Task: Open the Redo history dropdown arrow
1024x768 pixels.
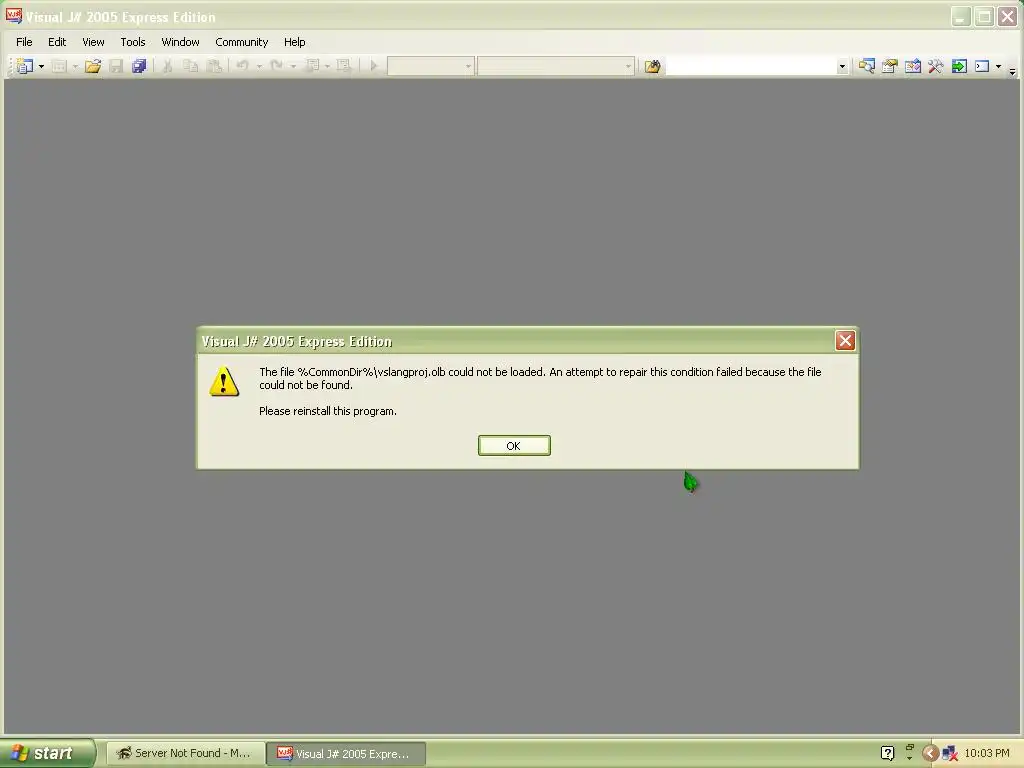Action: click(x=293, y=66)
